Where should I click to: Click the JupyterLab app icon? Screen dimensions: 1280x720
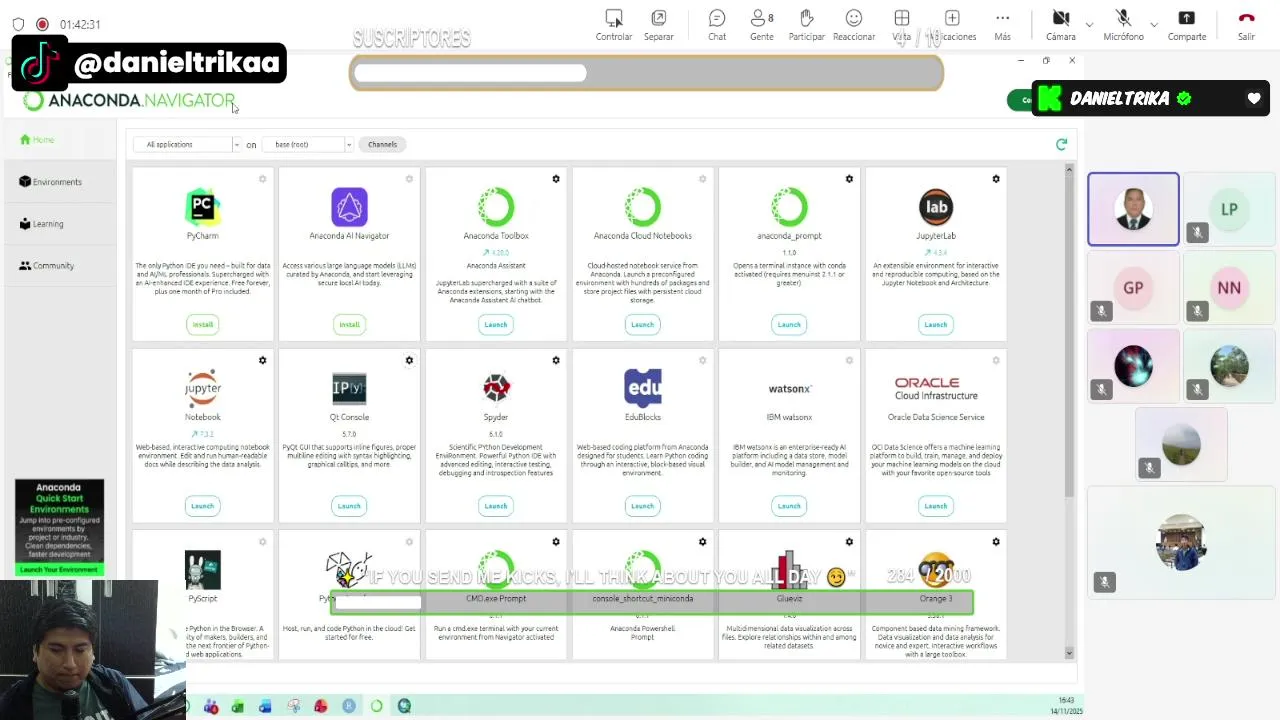[936, 207]
